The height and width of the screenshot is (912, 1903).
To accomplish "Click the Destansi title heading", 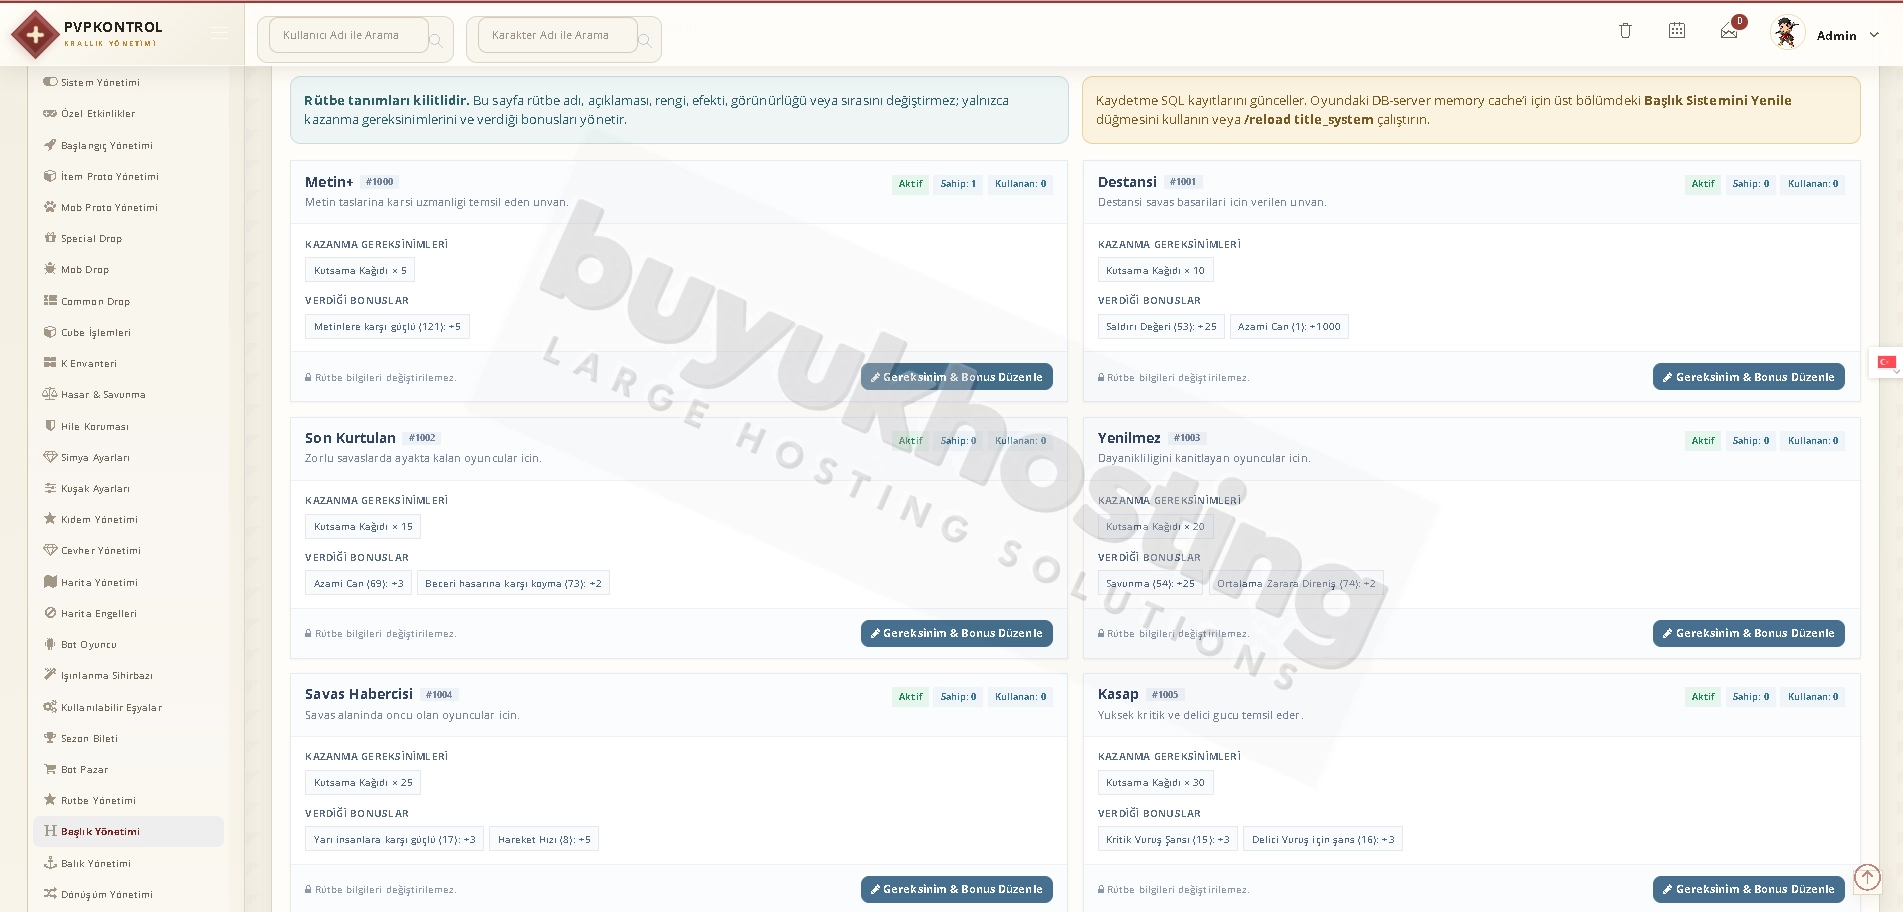I will [1127, 182].
